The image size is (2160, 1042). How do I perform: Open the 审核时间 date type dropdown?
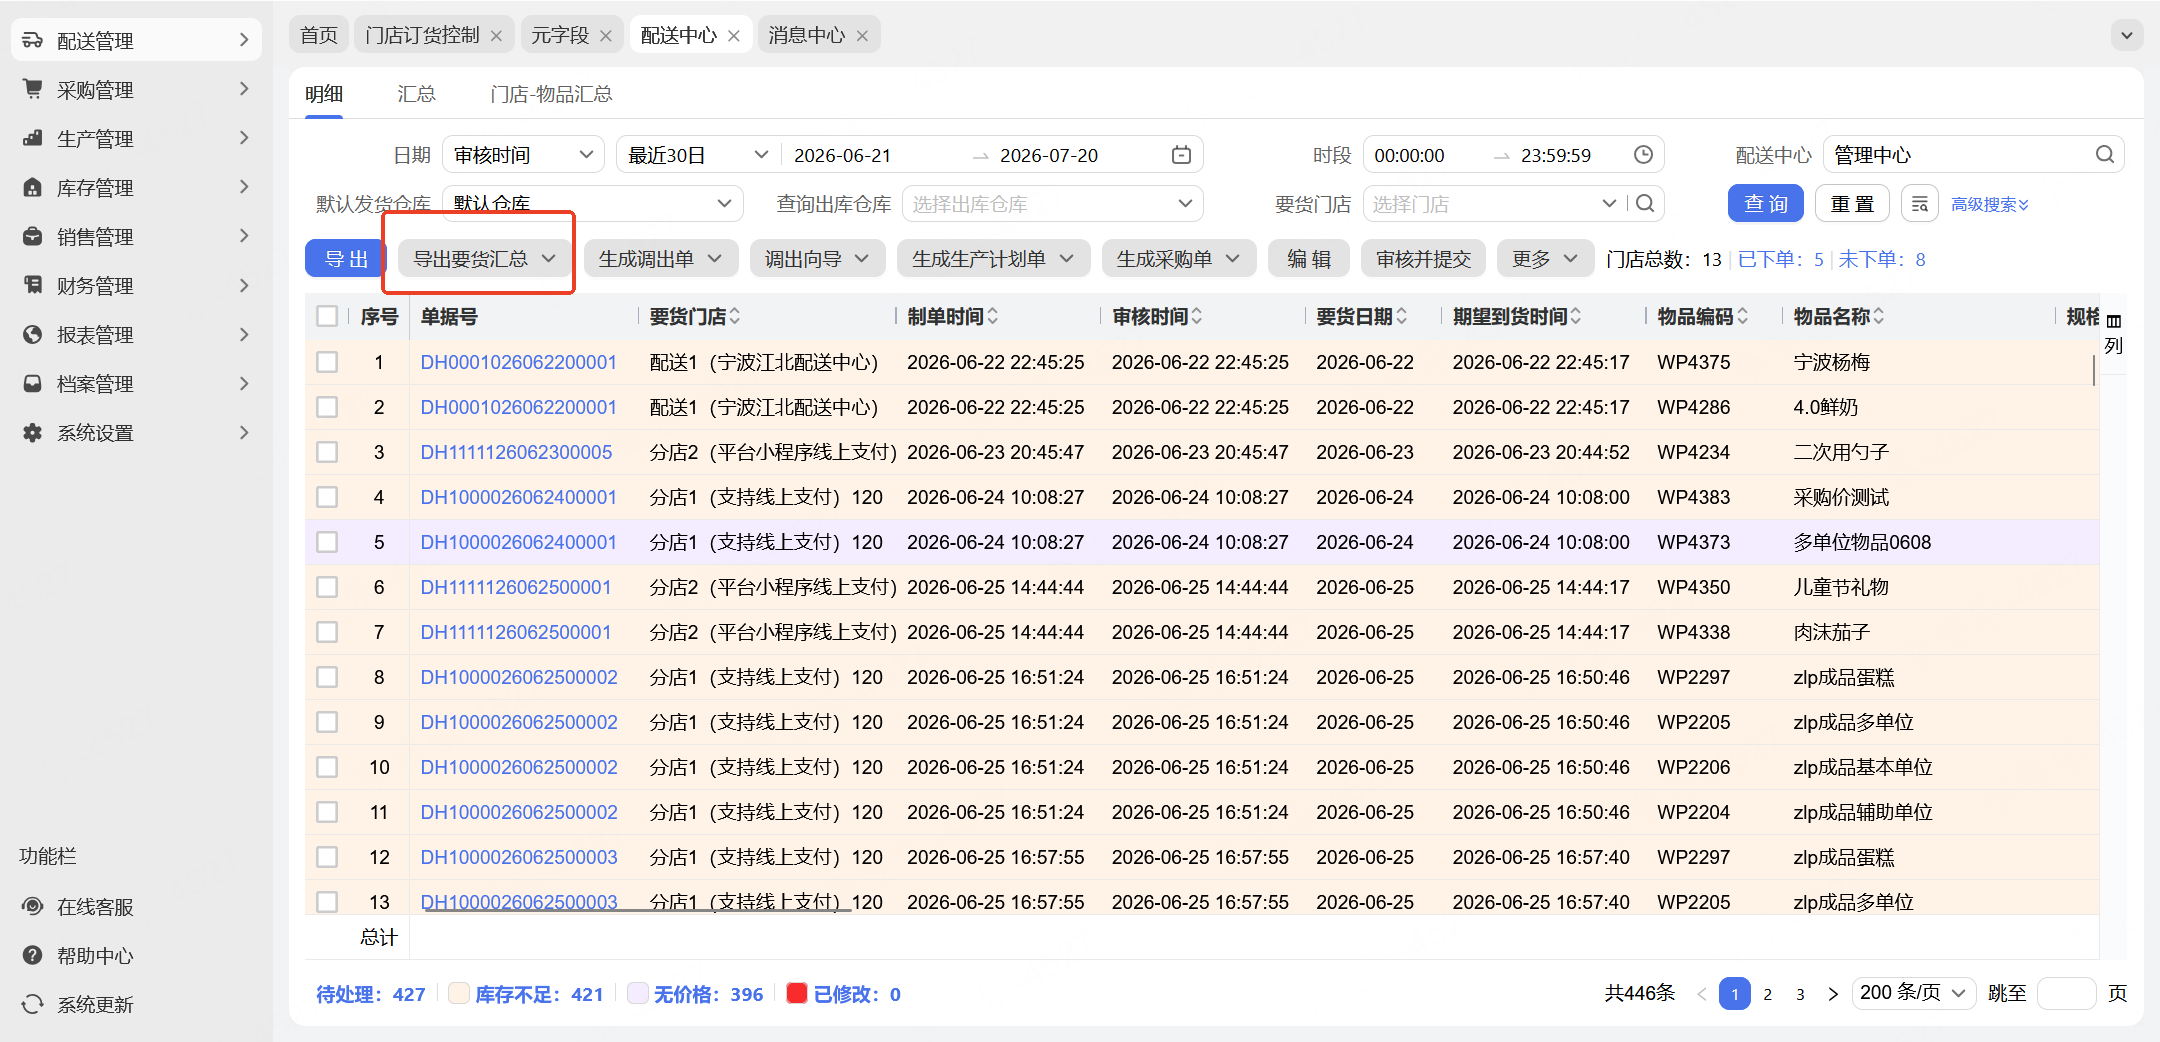523,155
